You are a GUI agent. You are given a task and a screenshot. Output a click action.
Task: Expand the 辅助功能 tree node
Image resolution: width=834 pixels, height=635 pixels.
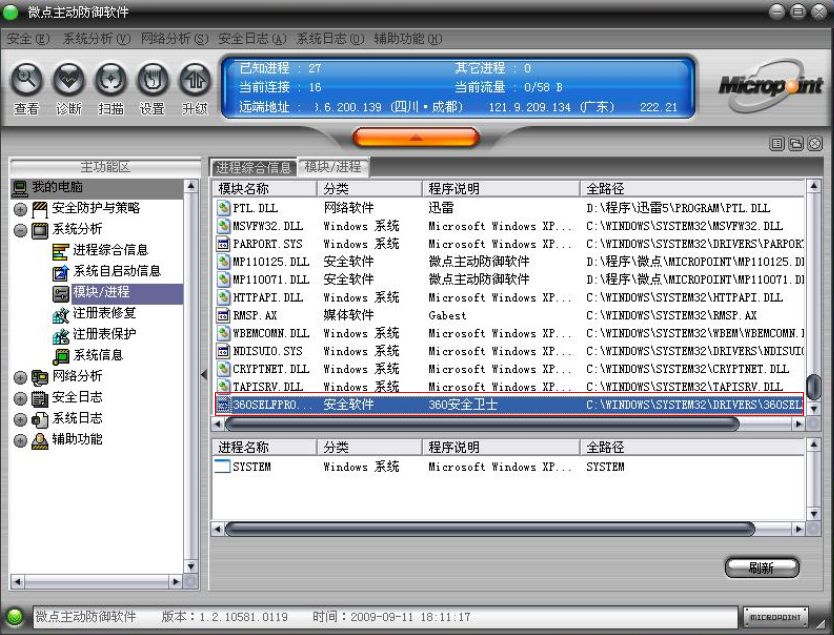click(x=20, y=440)
